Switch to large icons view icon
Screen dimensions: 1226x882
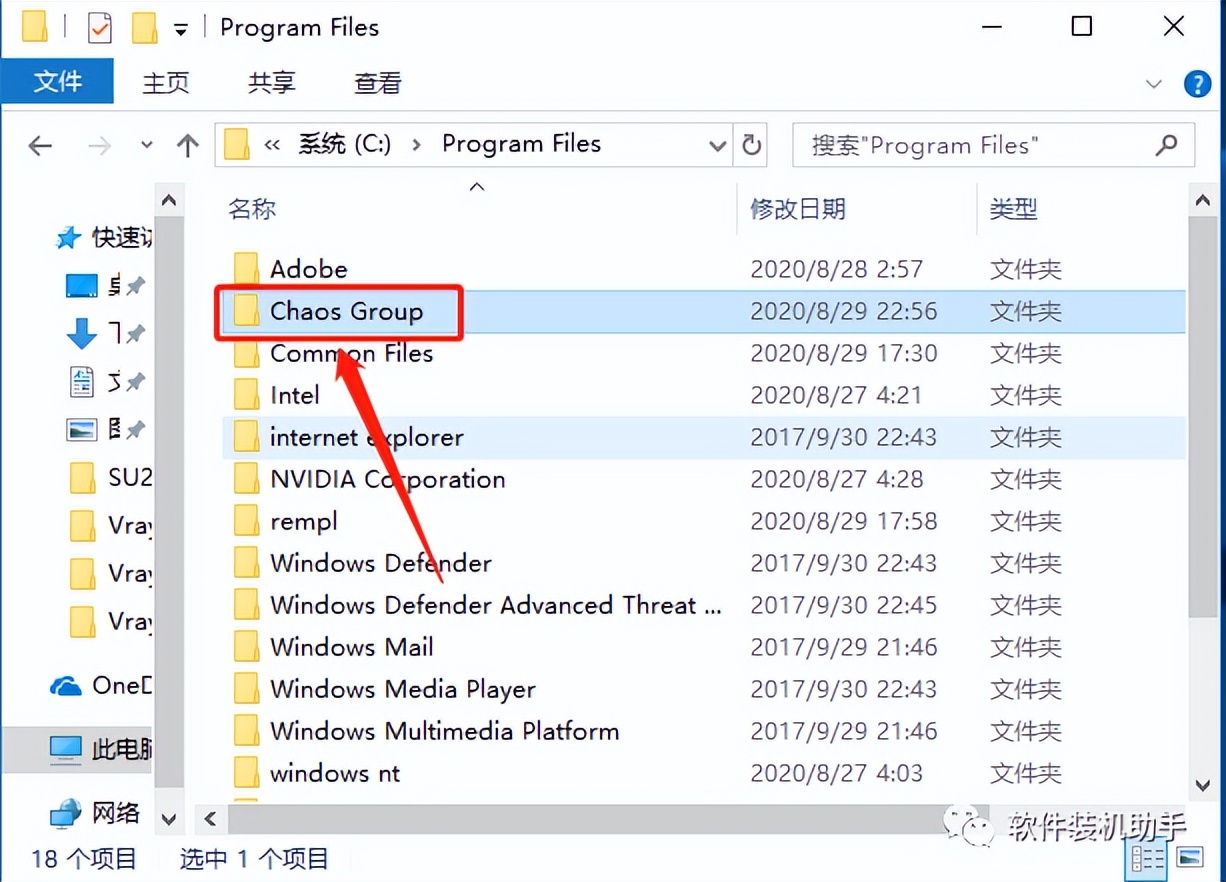click(x=1189, y=858)
